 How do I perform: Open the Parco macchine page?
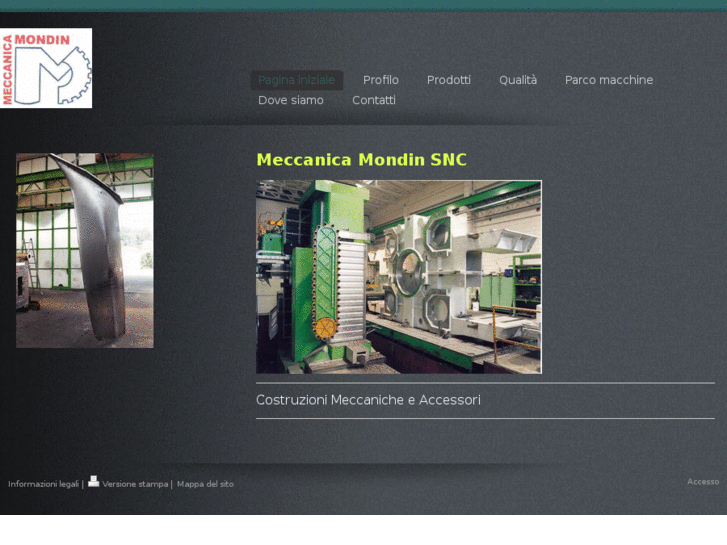[x=608, y=80]
